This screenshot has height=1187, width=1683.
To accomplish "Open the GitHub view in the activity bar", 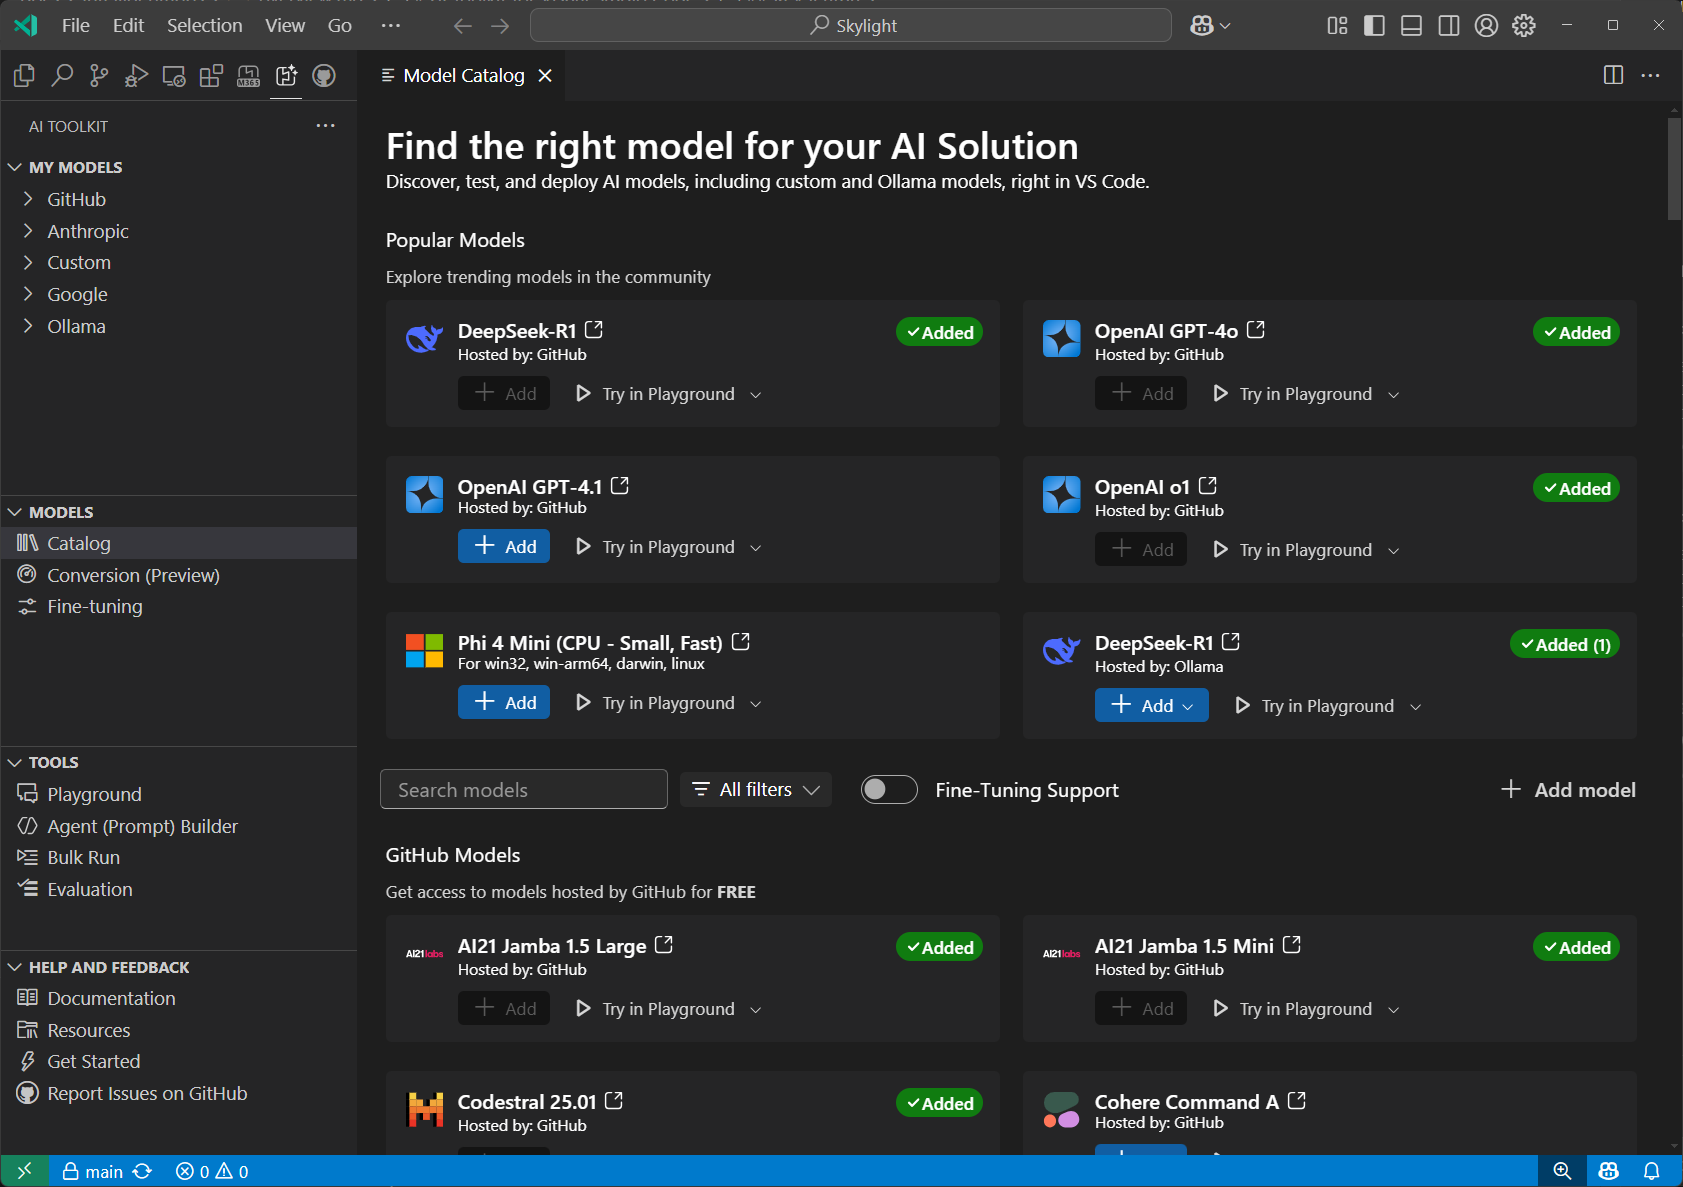I will 324,75.
